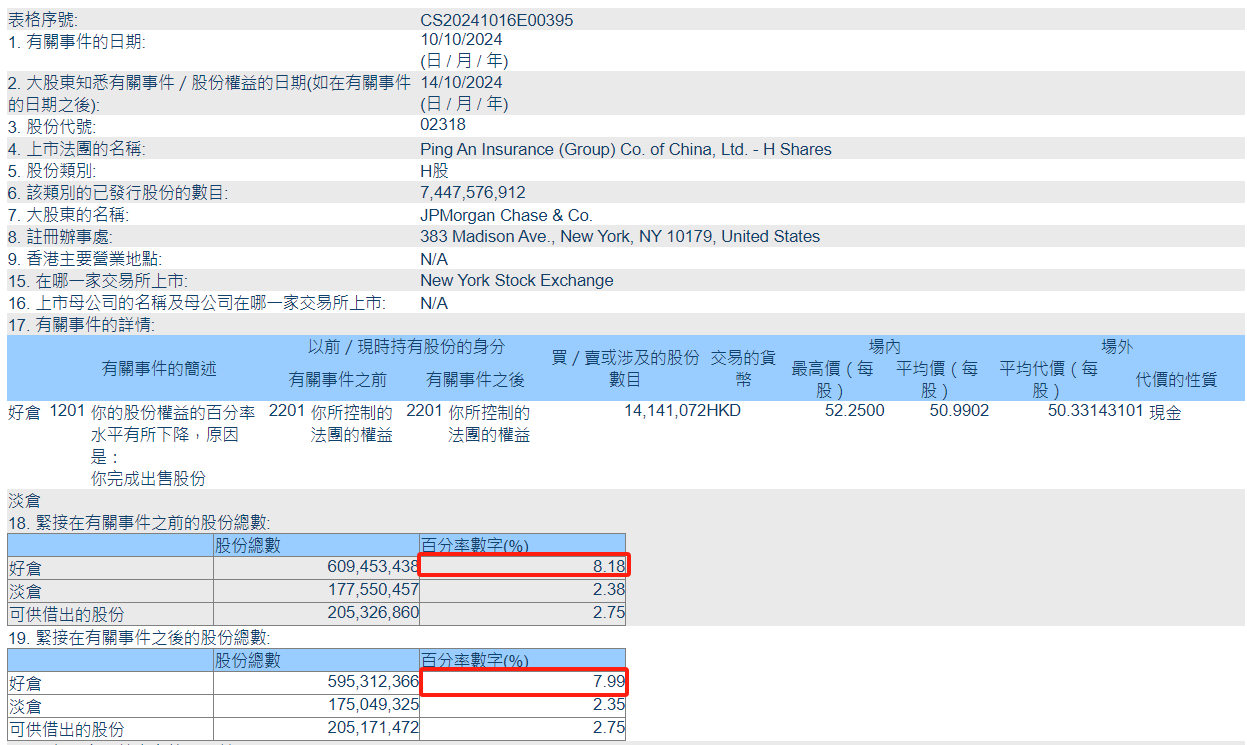1247x745 pixels.
Task: Click the on-exchange highest price 52.2500
Action: click(853, 410)
